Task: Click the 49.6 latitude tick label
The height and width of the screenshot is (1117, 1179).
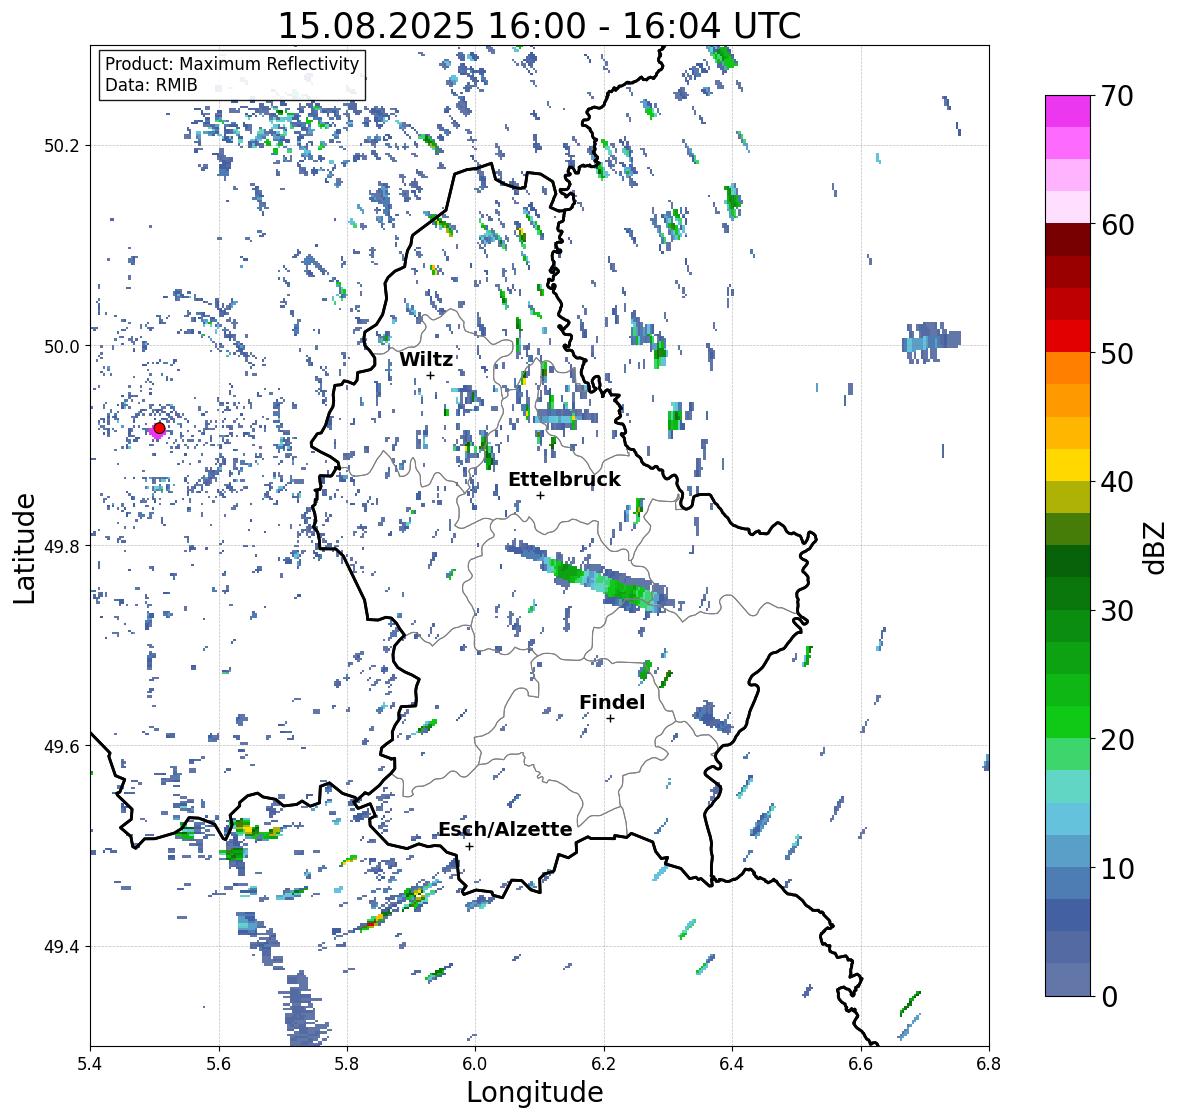Action: point(62,746)
